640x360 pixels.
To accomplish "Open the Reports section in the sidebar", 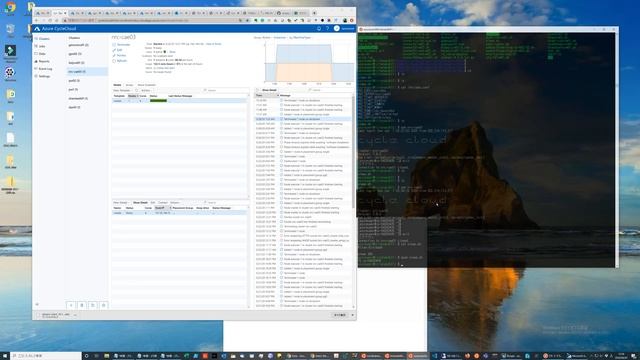I will coord(42,61).
